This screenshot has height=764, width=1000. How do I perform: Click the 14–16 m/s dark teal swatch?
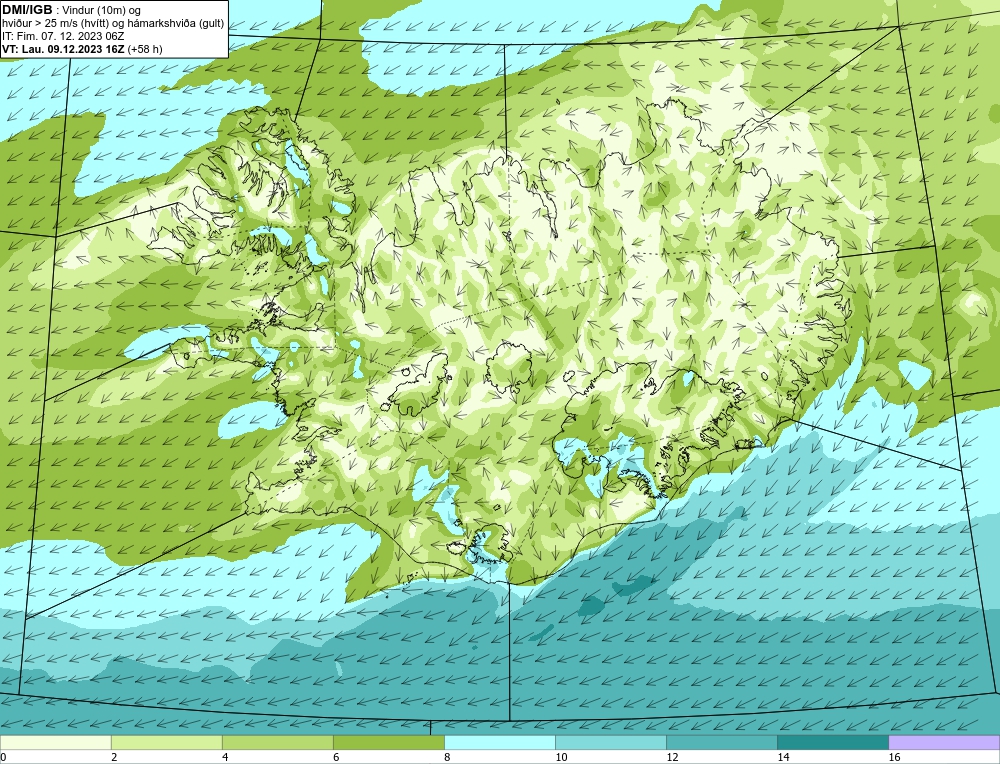tap(832, 742)
